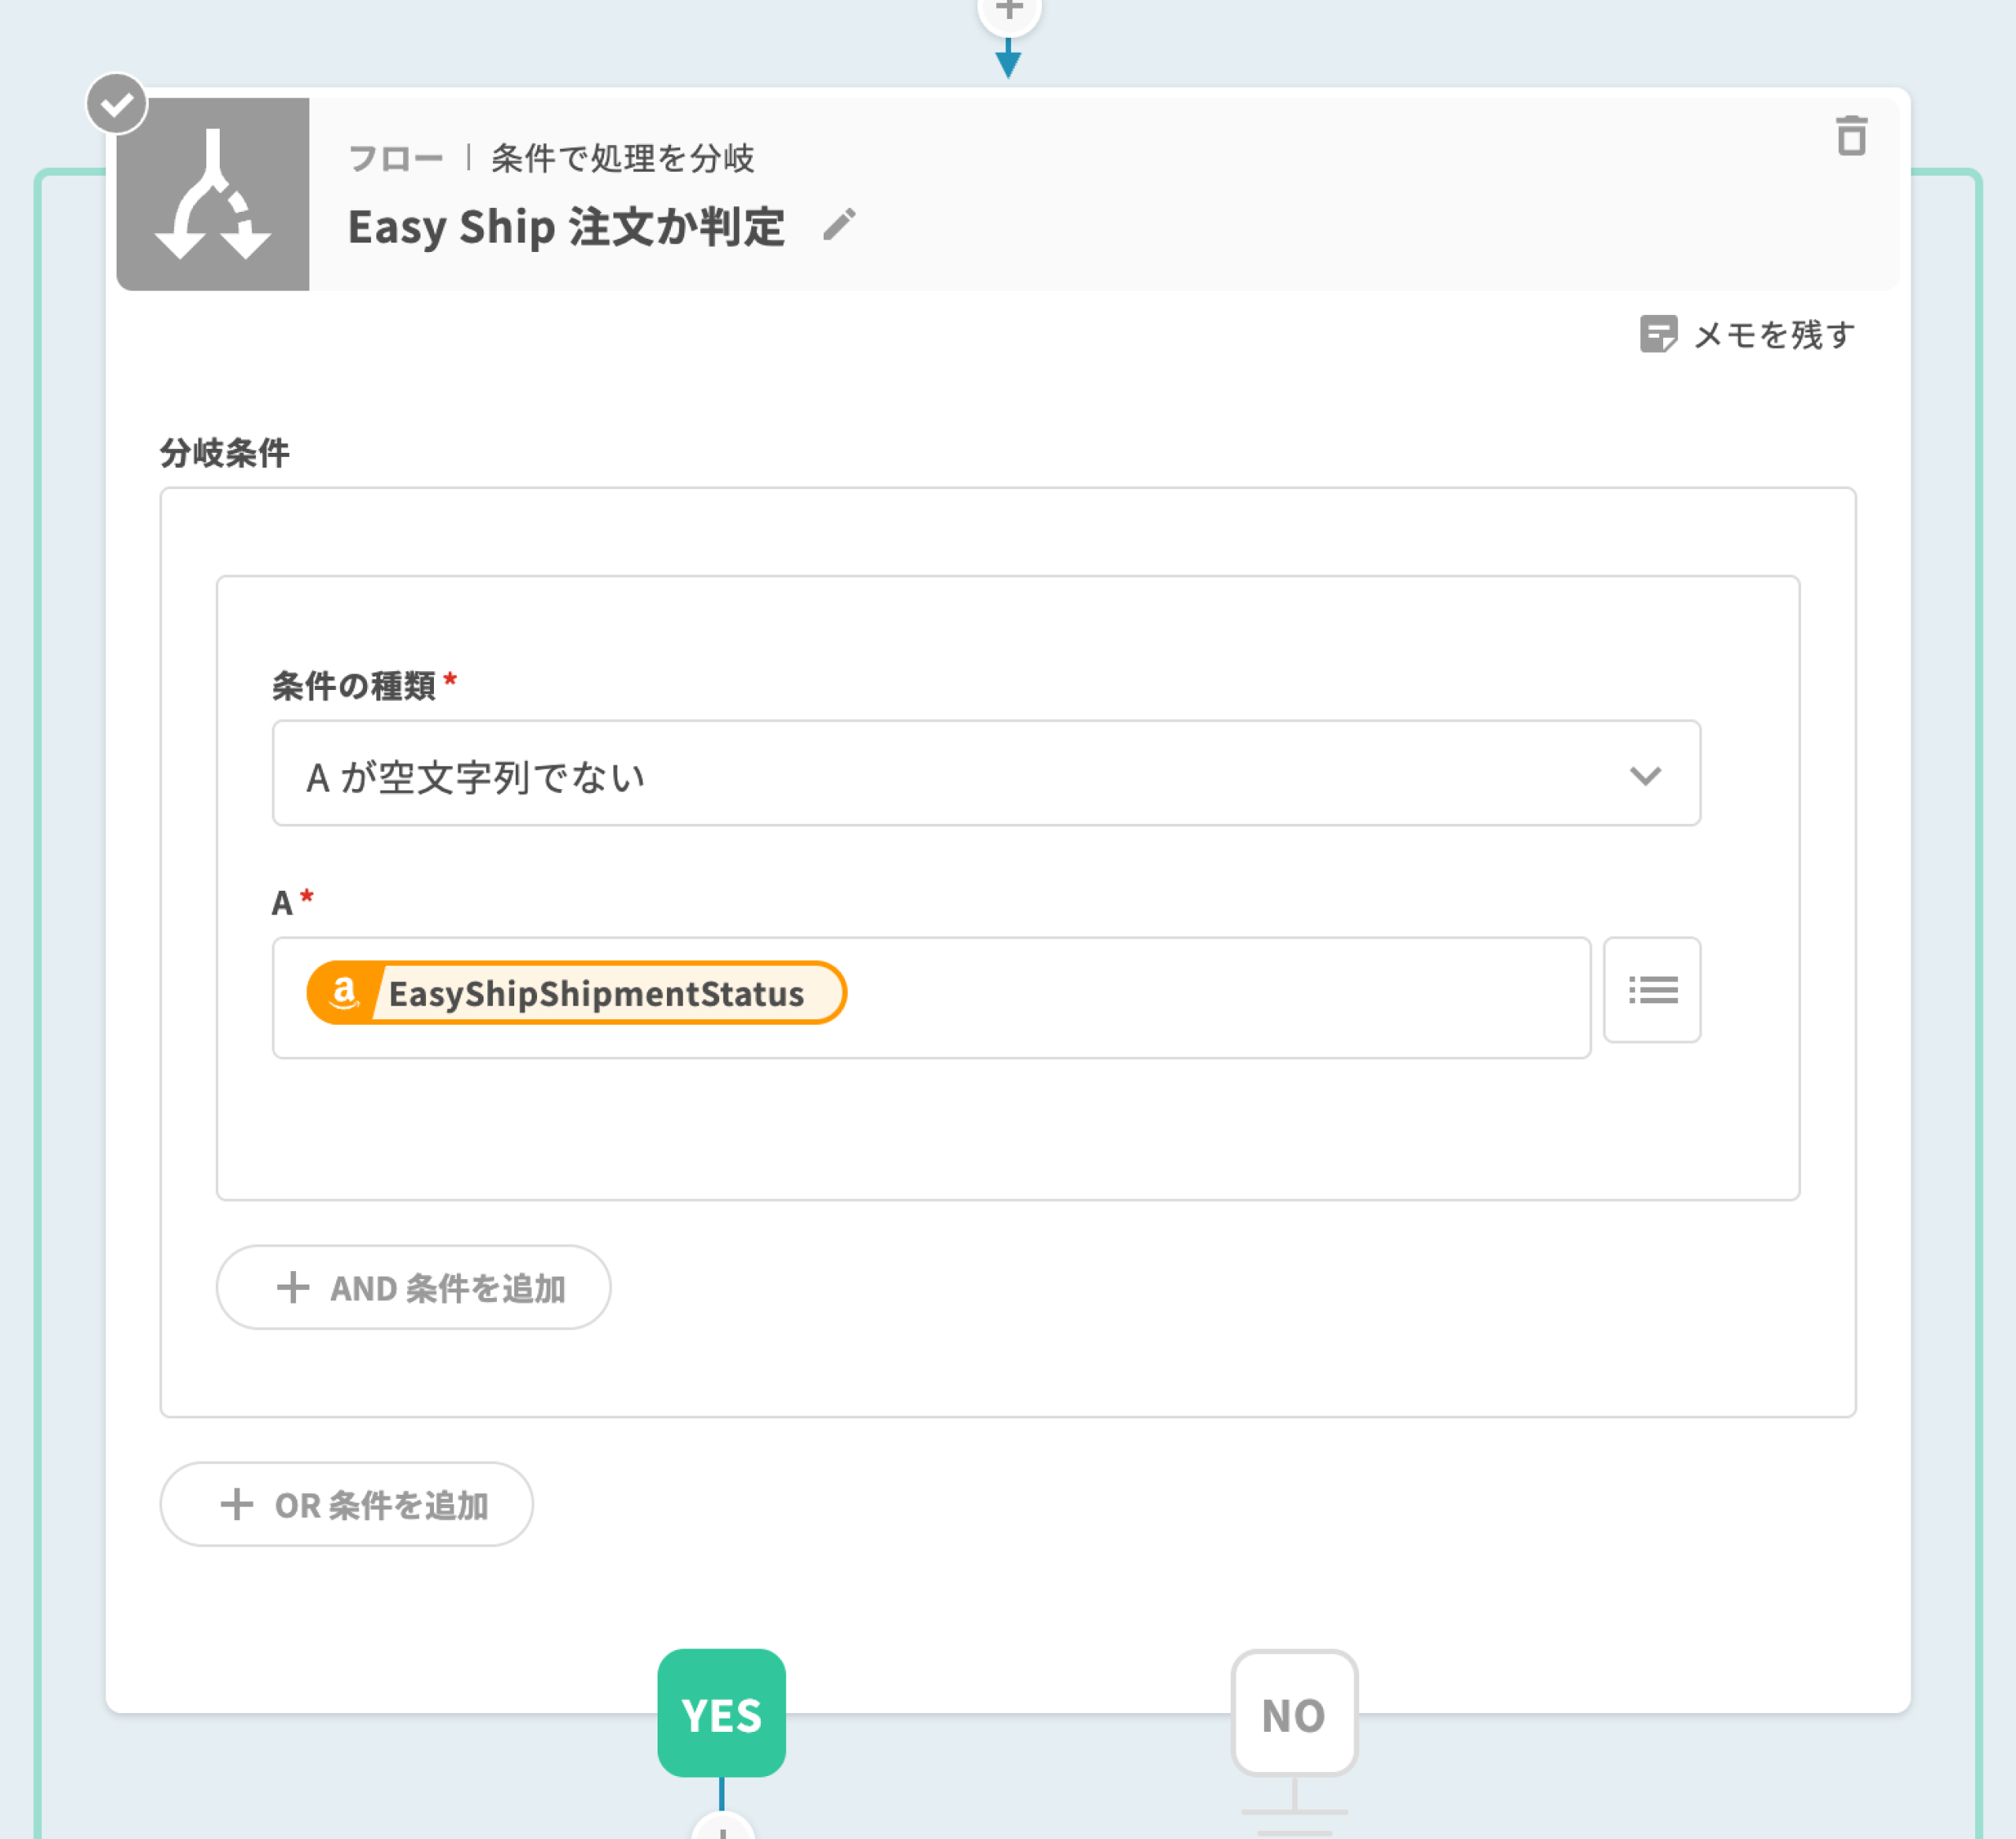Image resolution: width=2016 pixels, height=1839 pixels.
Task: Click the Amazon logo on EasyShipShipmentStatus tag
Action: click(x=343, y=993)
